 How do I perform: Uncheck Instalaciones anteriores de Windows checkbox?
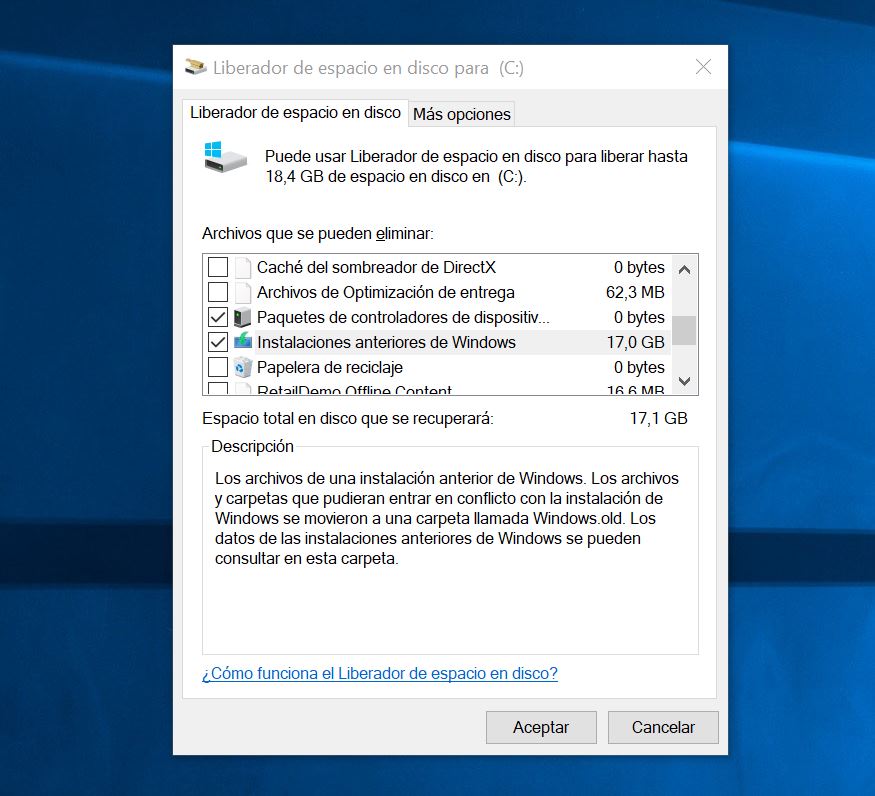217,342
